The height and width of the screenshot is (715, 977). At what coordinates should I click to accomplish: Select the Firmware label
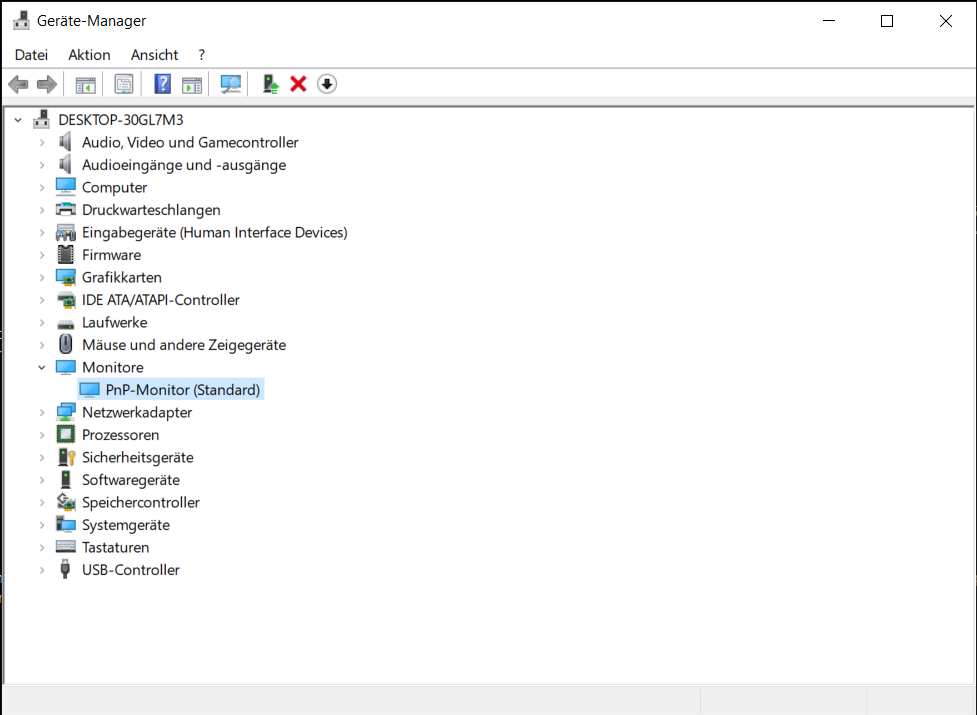pos(112,255)
